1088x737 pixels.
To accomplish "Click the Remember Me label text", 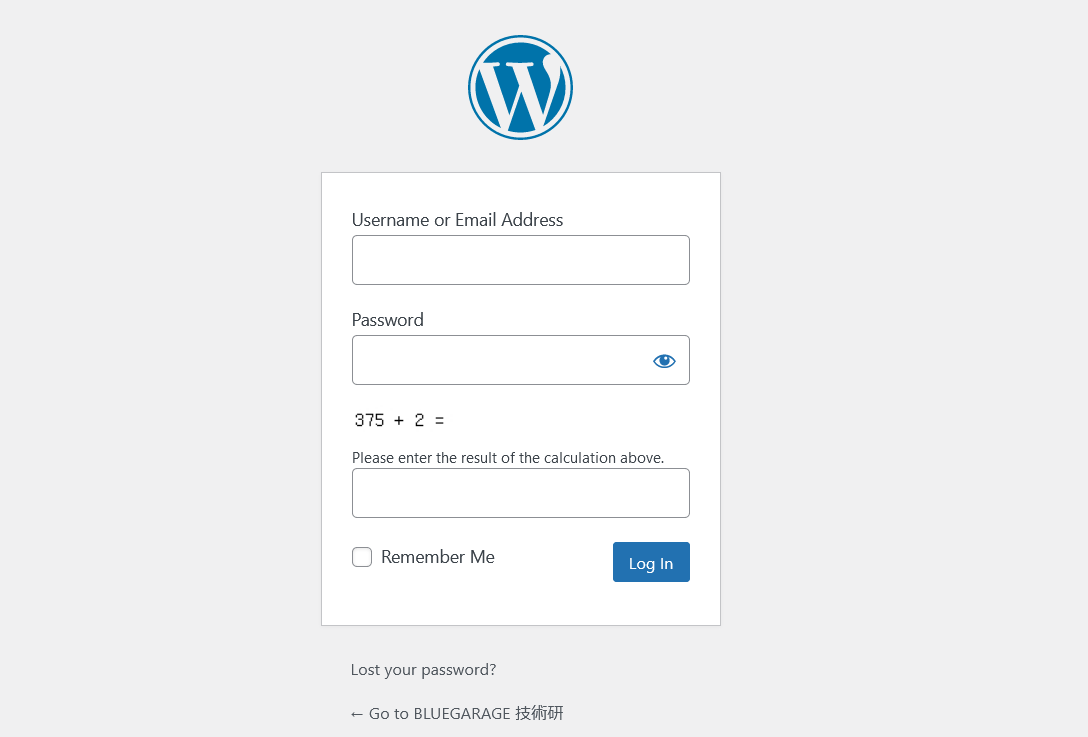I will pos(438,557).
